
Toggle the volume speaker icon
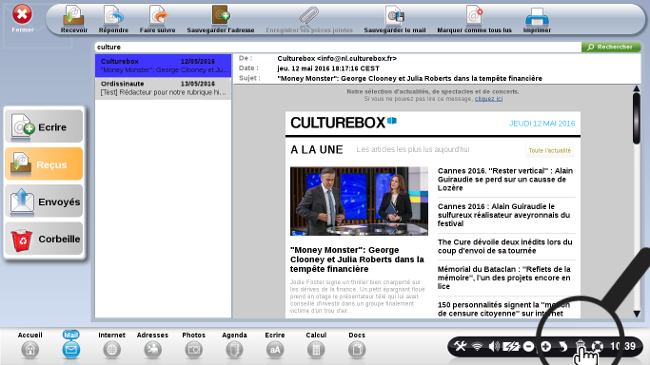[493, 346]
